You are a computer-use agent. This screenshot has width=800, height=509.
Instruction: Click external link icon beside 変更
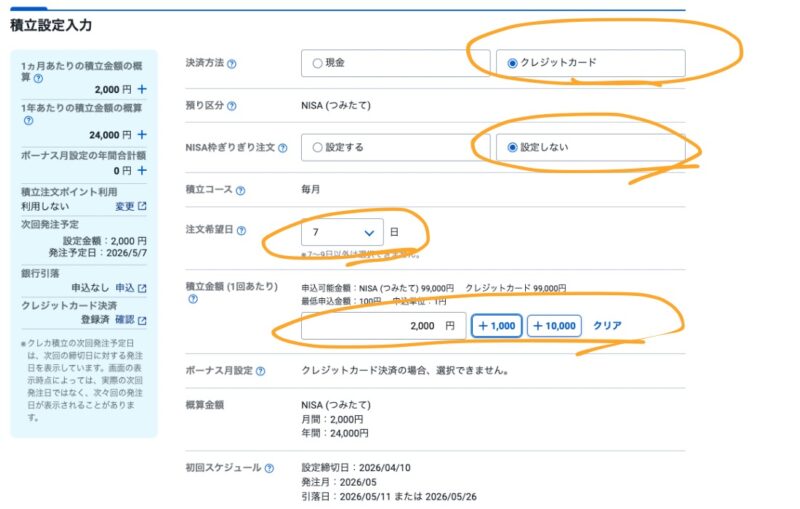(x=142, y=207)
